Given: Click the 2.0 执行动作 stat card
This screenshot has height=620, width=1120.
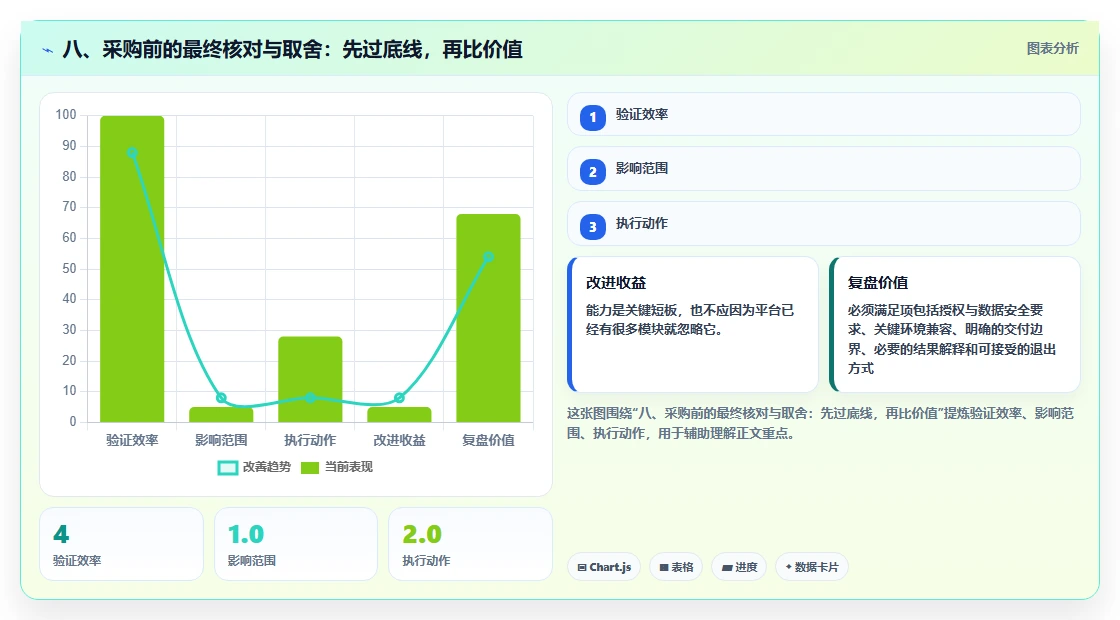Looking at the screenshot, I should (470, 544).
